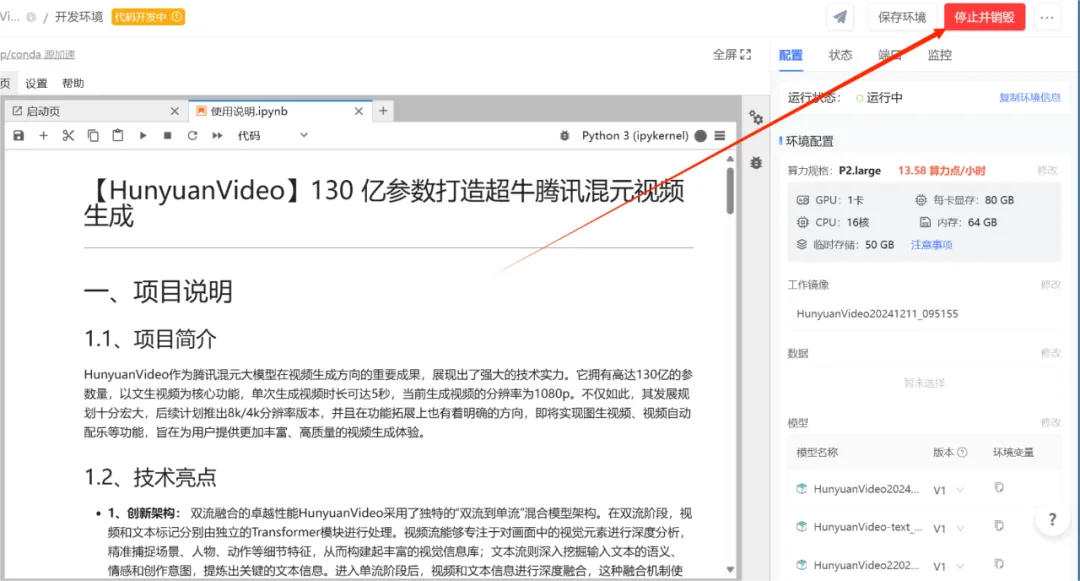Click the HunyuanVideo2024... model name

coord(866,489)
